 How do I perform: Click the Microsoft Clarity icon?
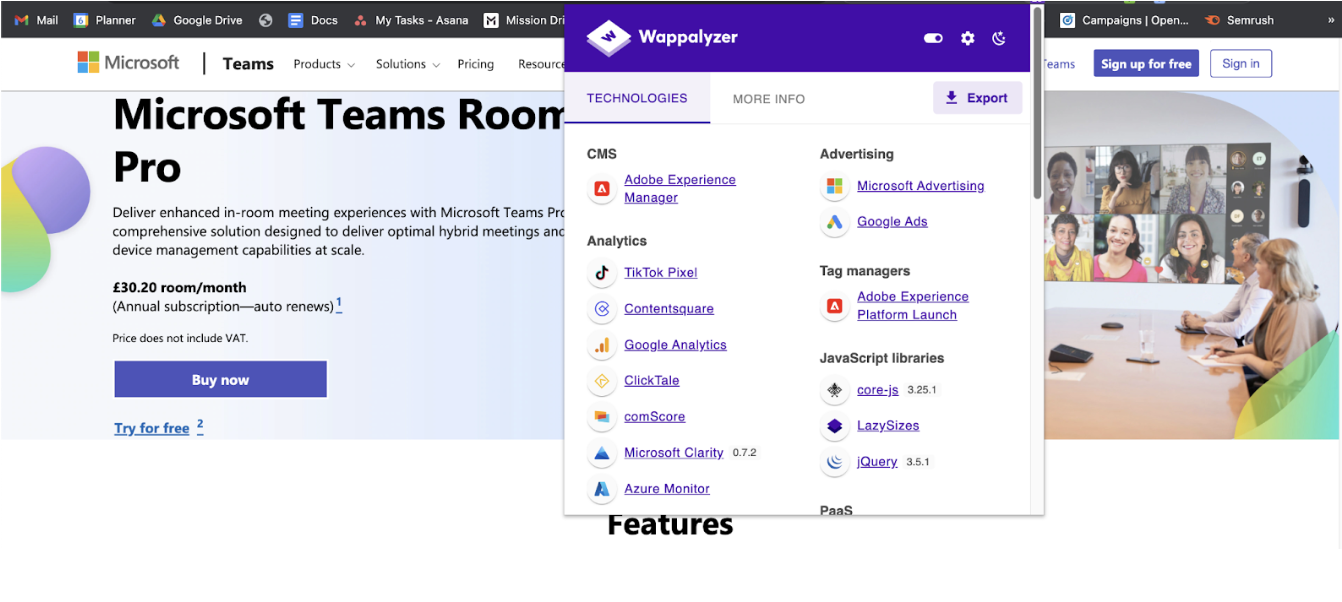(x=602, y=453)
